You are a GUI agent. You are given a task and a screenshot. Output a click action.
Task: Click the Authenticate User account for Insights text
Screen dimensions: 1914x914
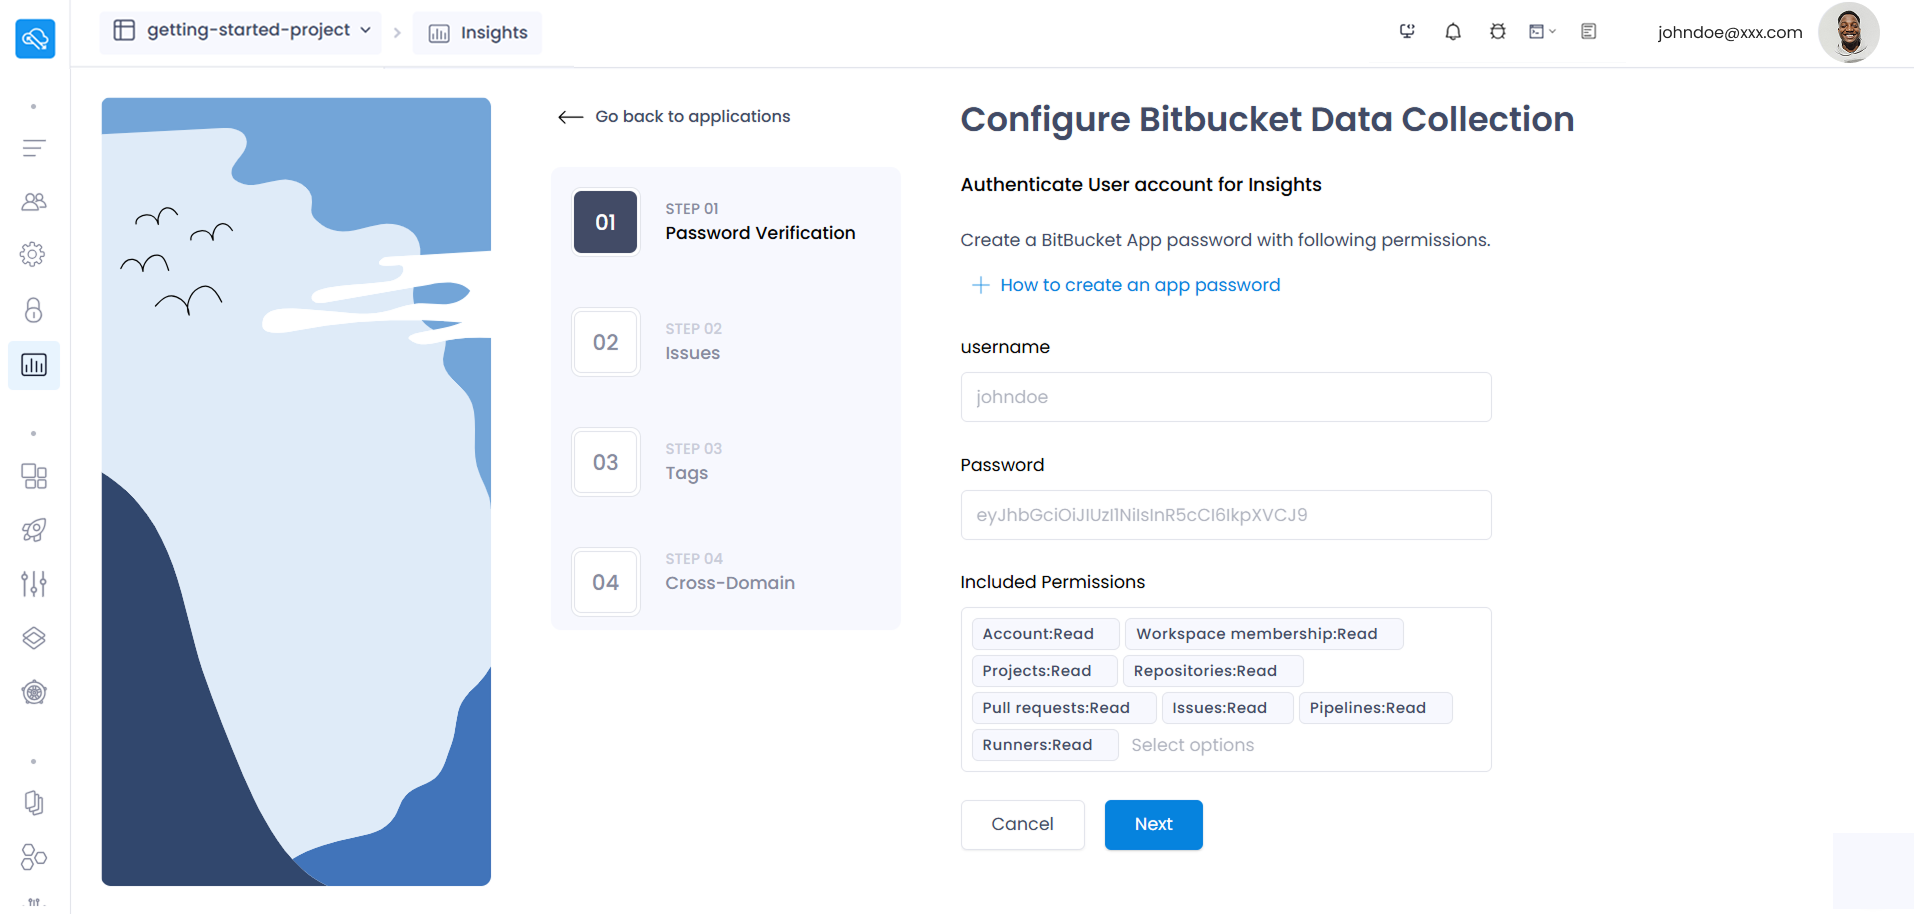[x=1141, y=185]
